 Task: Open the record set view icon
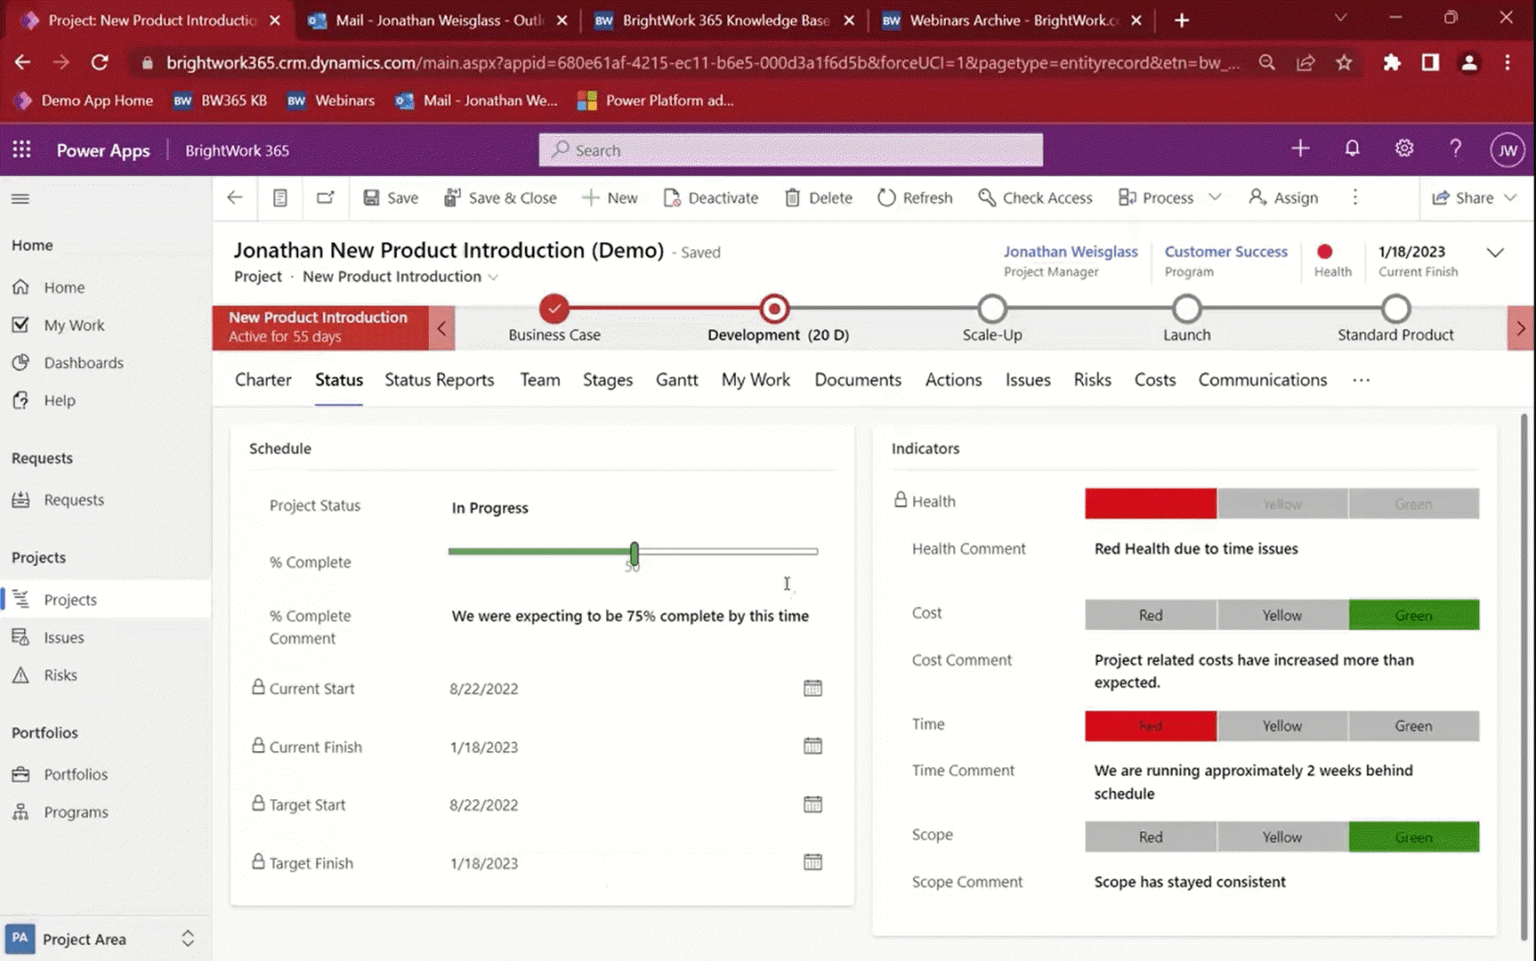pos(280,197)
